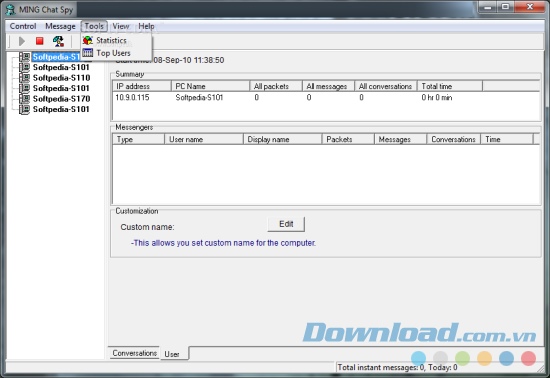
Task: Minimize the MING Chat Spy window
Action: [x=488, y=7]
